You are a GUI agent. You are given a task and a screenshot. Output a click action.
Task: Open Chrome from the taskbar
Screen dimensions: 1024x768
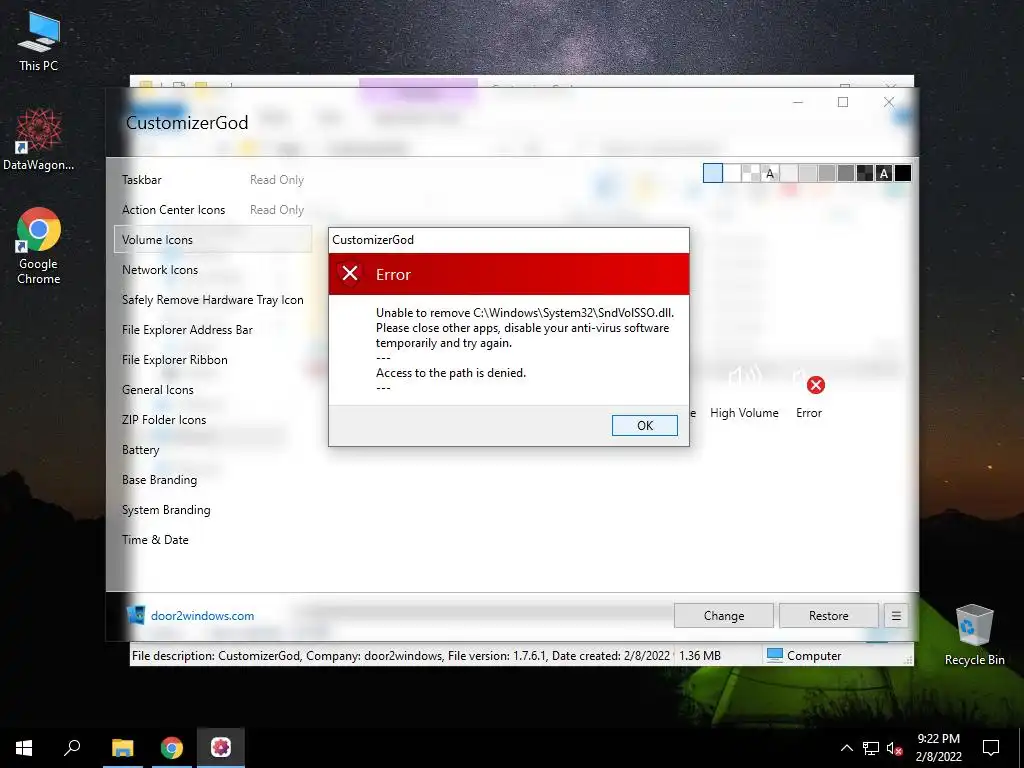172,748
